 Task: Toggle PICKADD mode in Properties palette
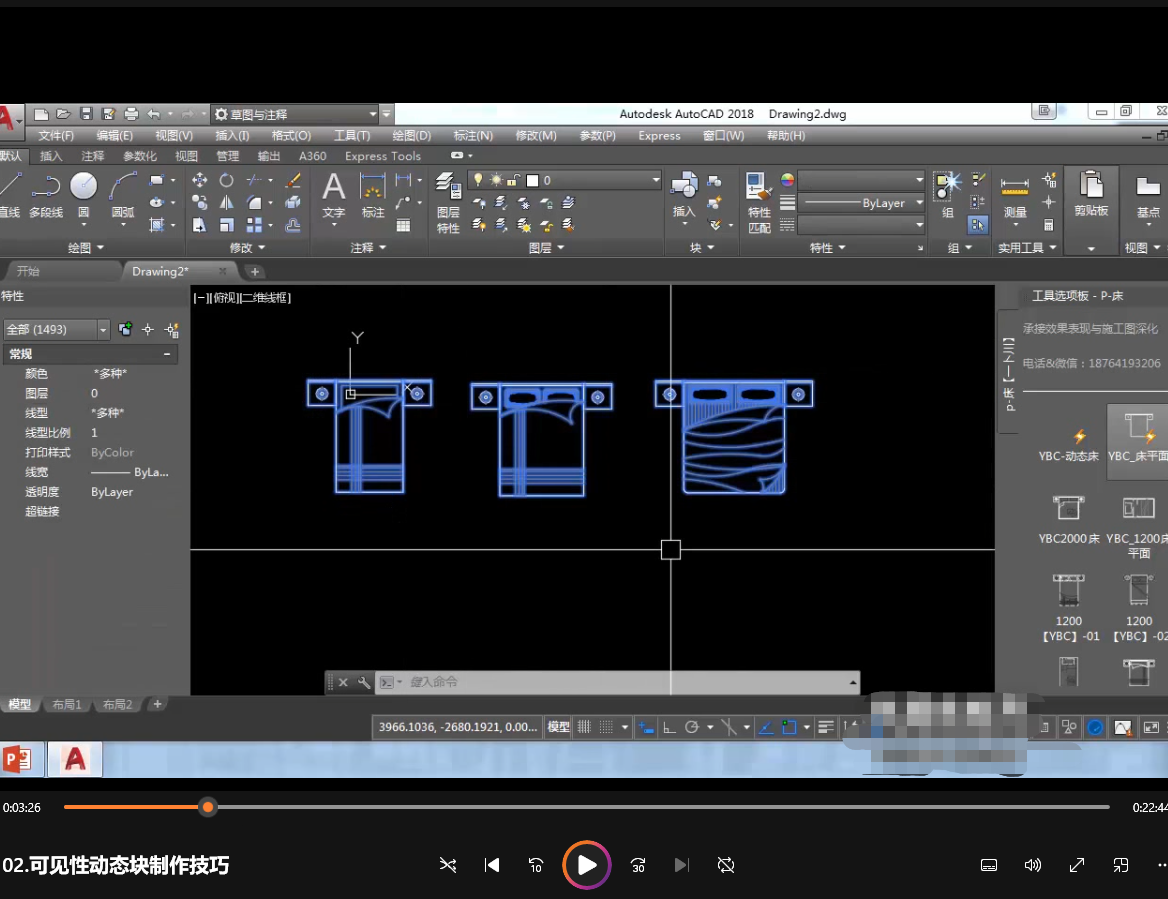[x=125, y=329]
